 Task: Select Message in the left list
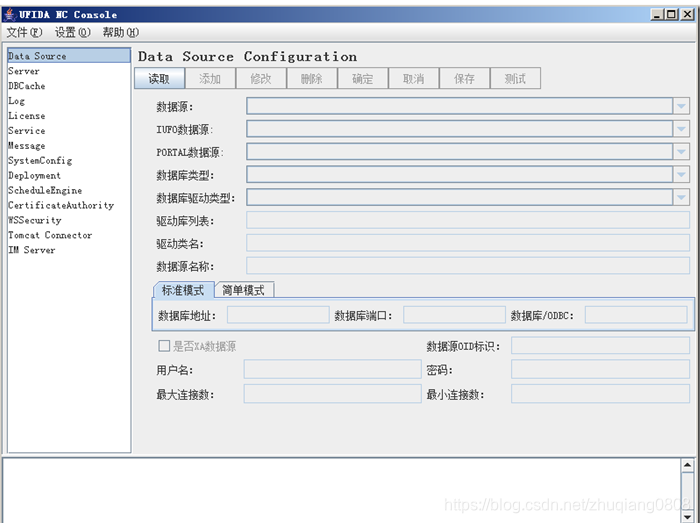coord(69,145)
